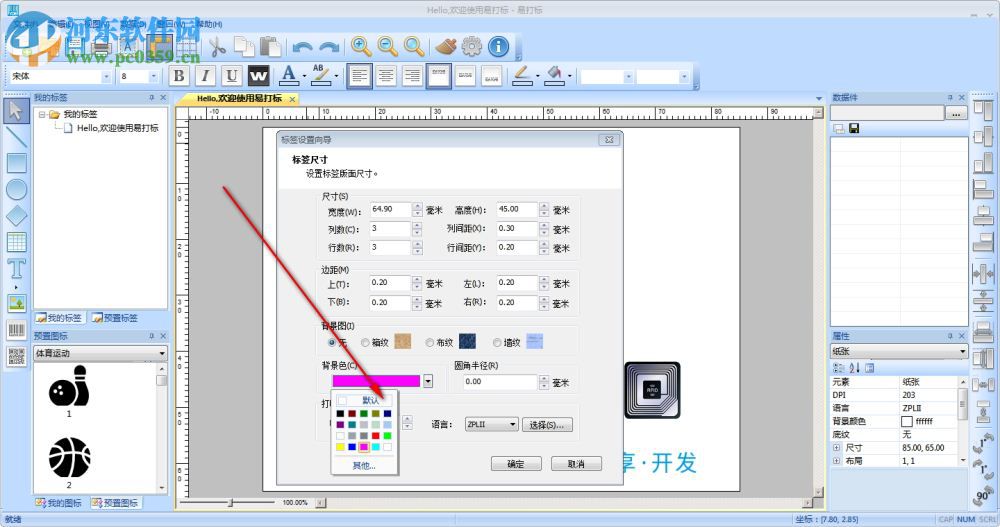Open the 体育运动 icon category dropdown

point(100,353)
